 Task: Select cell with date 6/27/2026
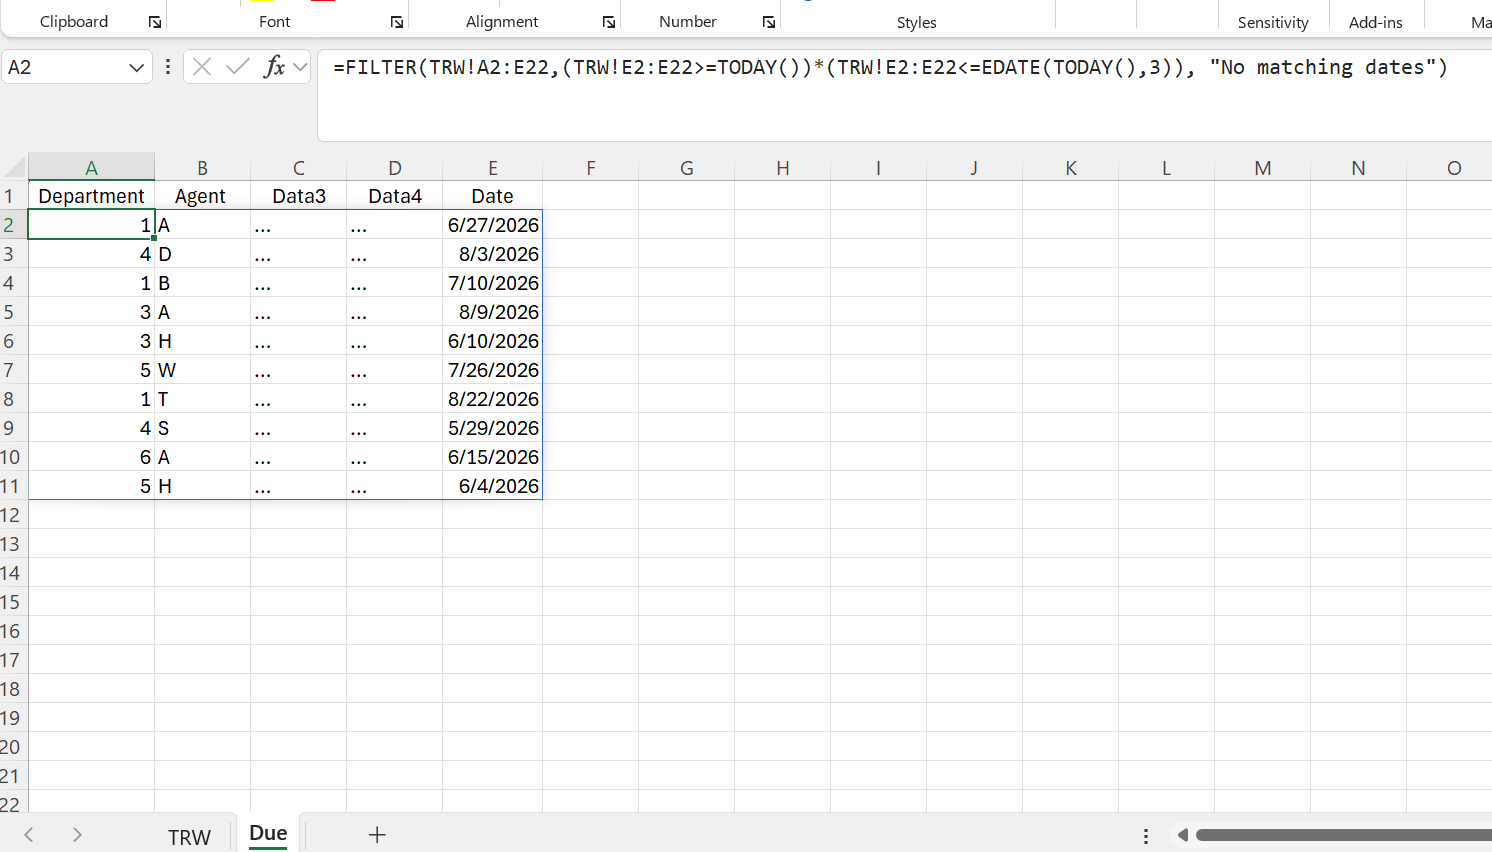(x=493, y=225)
